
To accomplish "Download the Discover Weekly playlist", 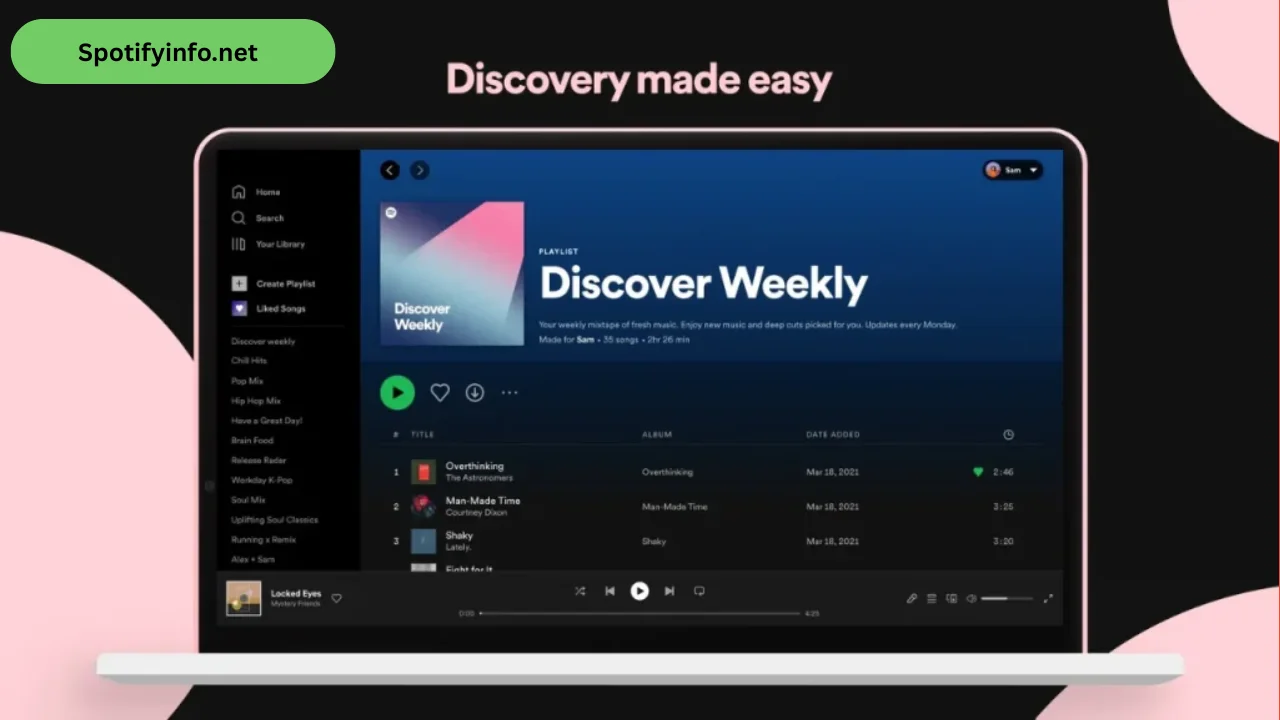I will click(x=475, y=393).
